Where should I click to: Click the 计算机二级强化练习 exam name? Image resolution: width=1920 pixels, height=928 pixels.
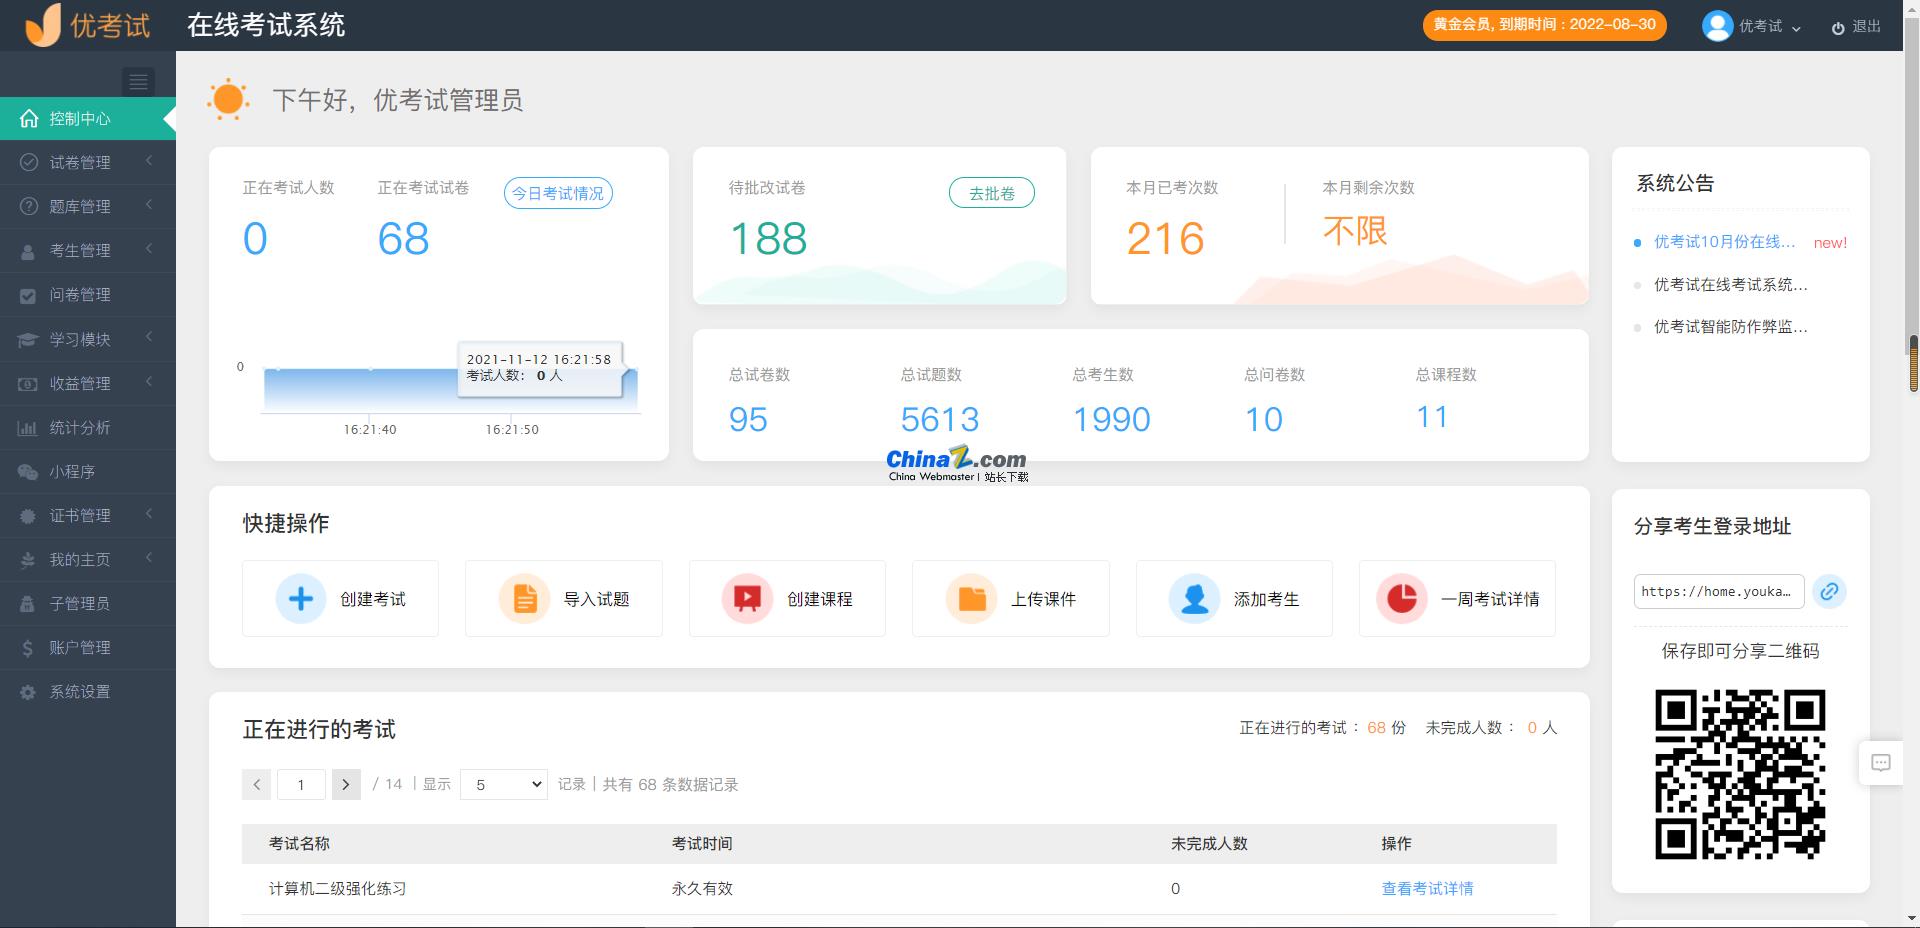pos(337,888)
